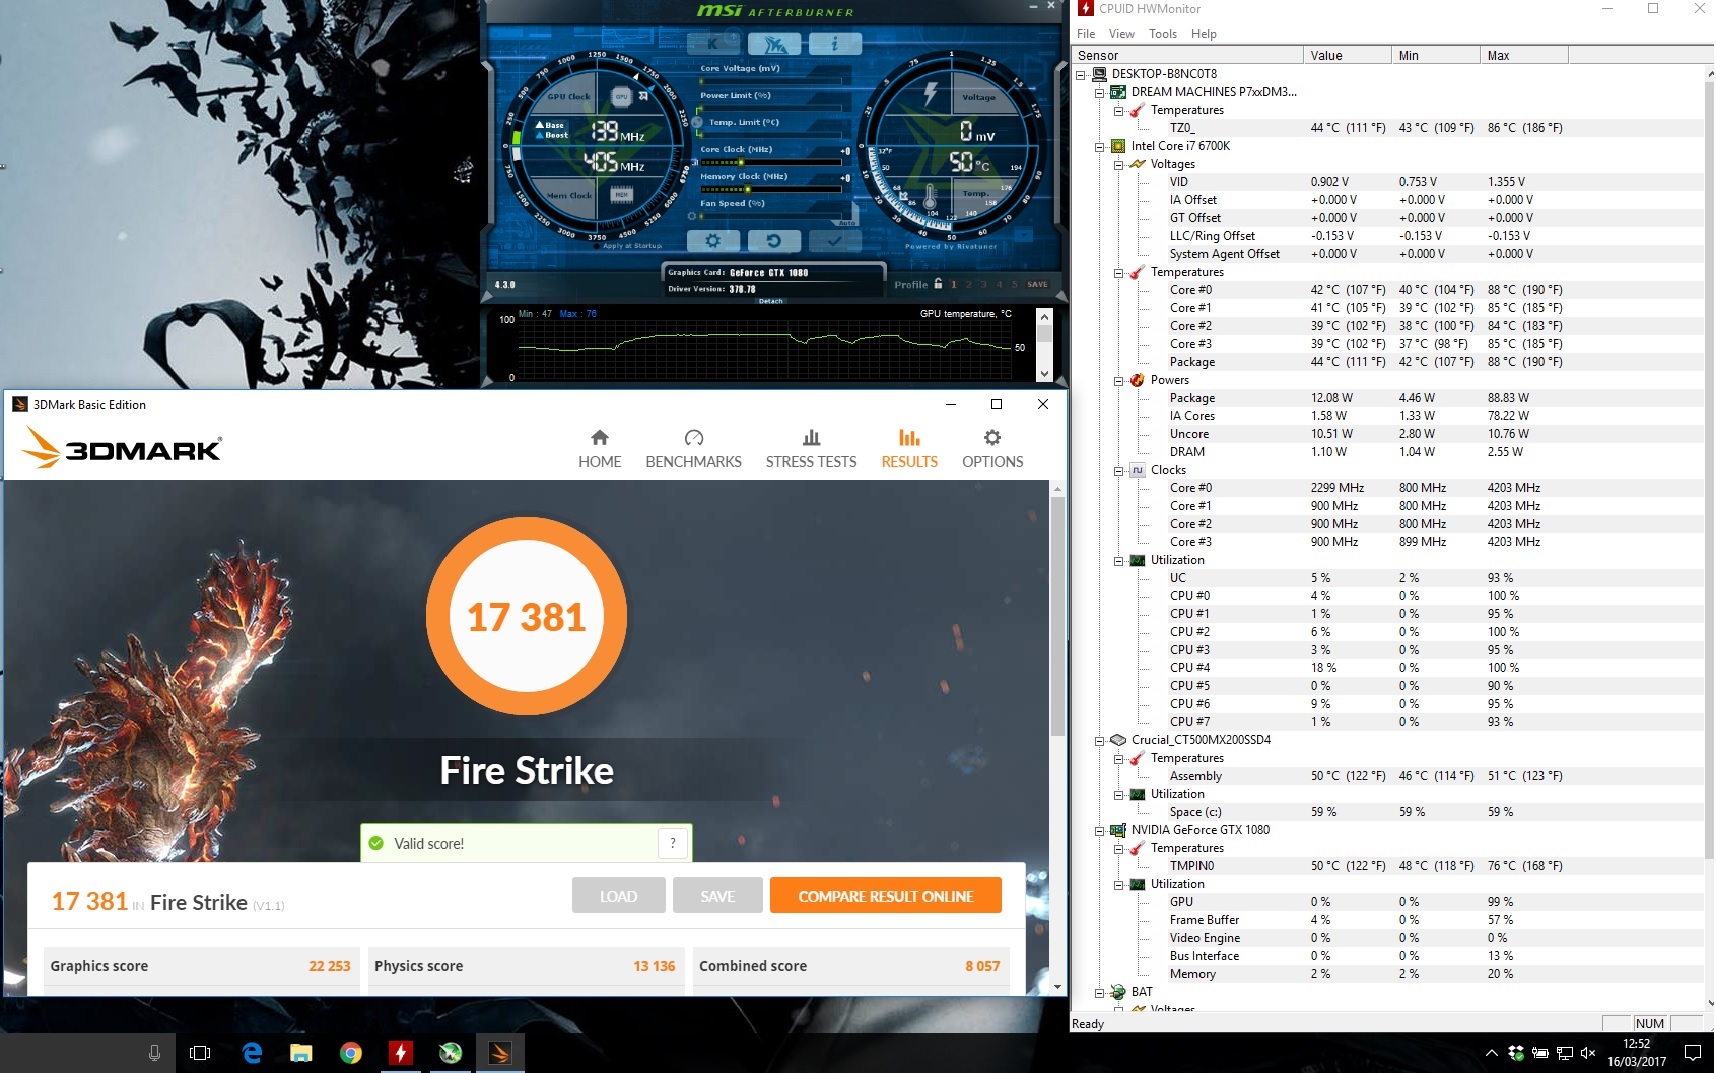The height and width of the screenshot is (1073, 1716).
Task: Collapse the Powers node in HWMonitor
Action: point(1119,380)
